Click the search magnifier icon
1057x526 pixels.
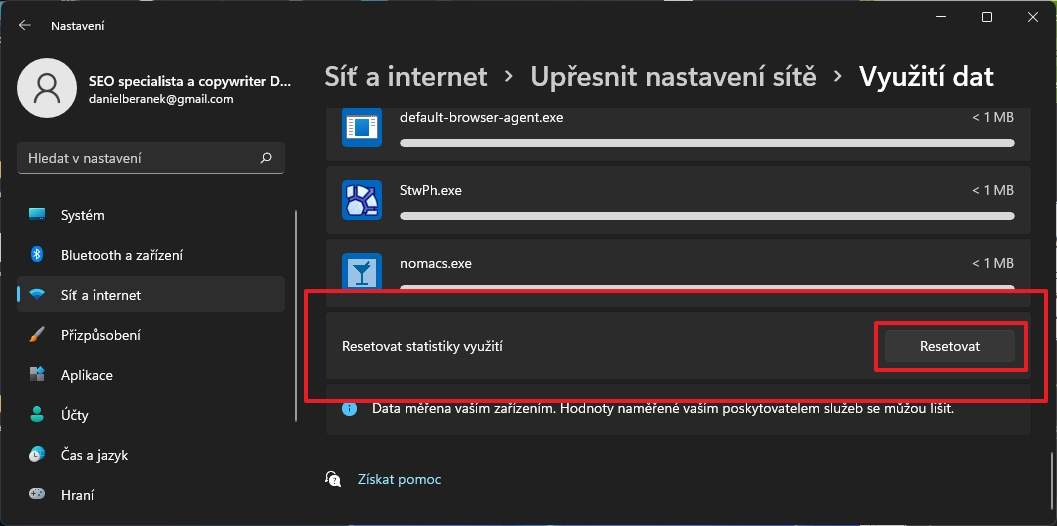click(266, 158)
